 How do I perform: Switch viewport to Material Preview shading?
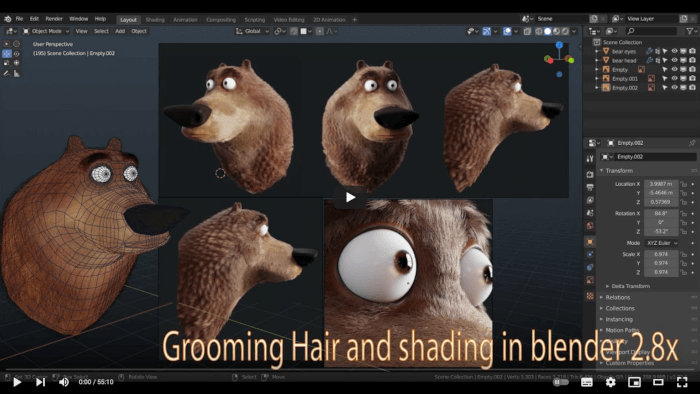click(x=557, y=31)
